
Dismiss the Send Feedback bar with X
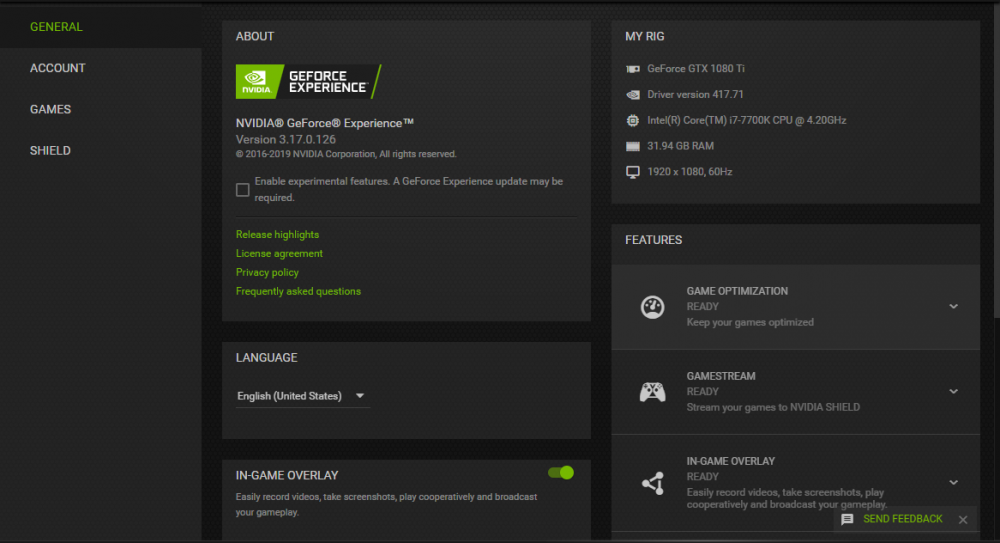963,520
